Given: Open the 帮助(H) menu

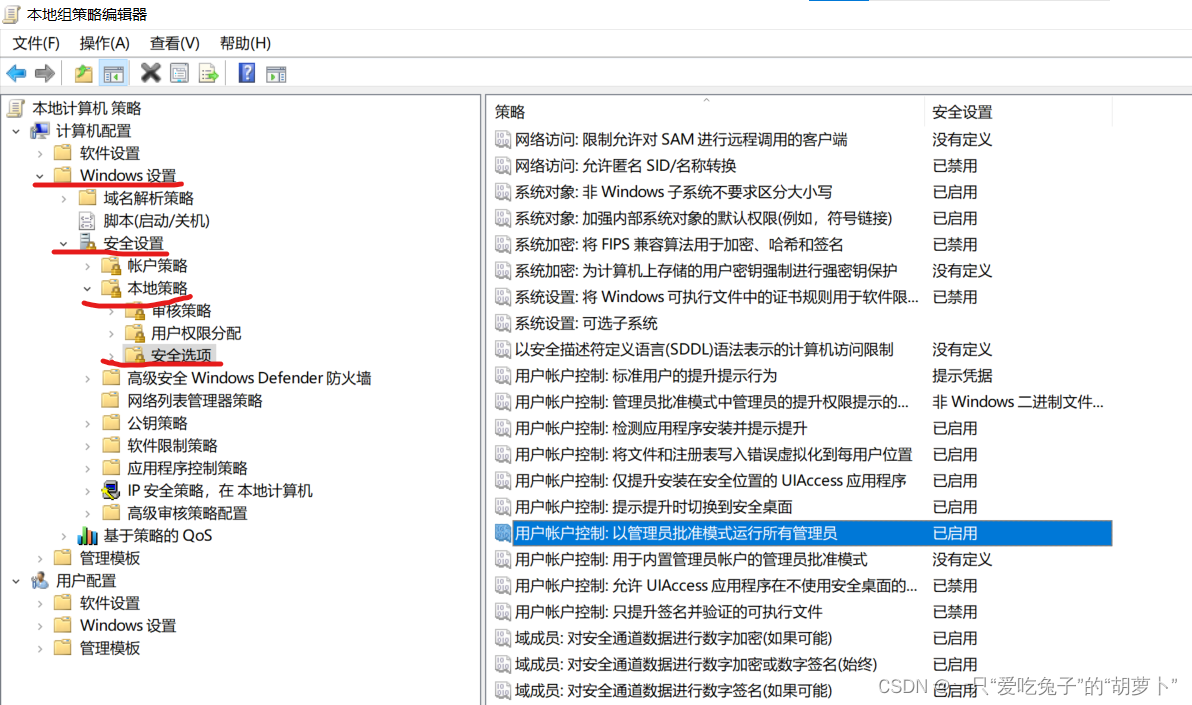Looking at the screenshot, I should click(x=245, y=43).
